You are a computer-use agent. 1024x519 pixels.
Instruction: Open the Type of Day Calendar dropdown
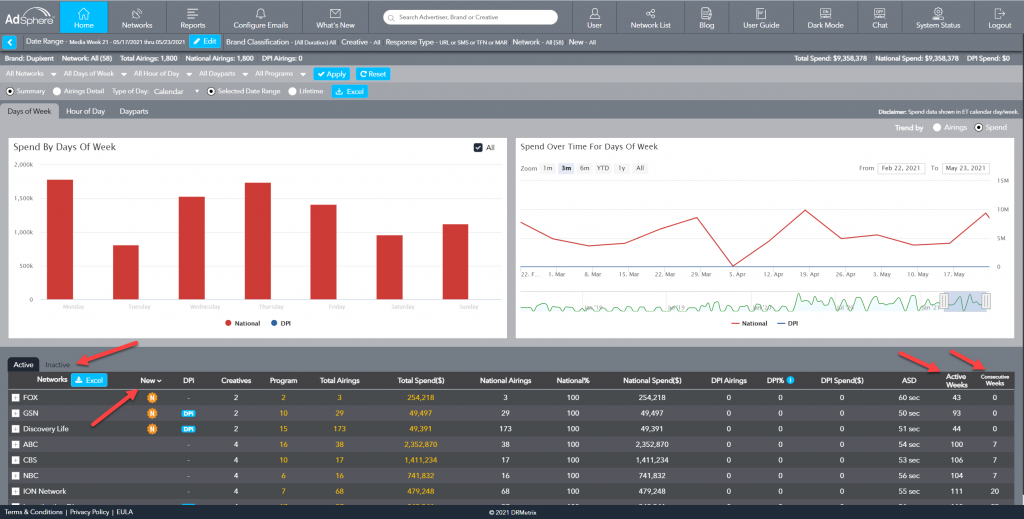176,91
